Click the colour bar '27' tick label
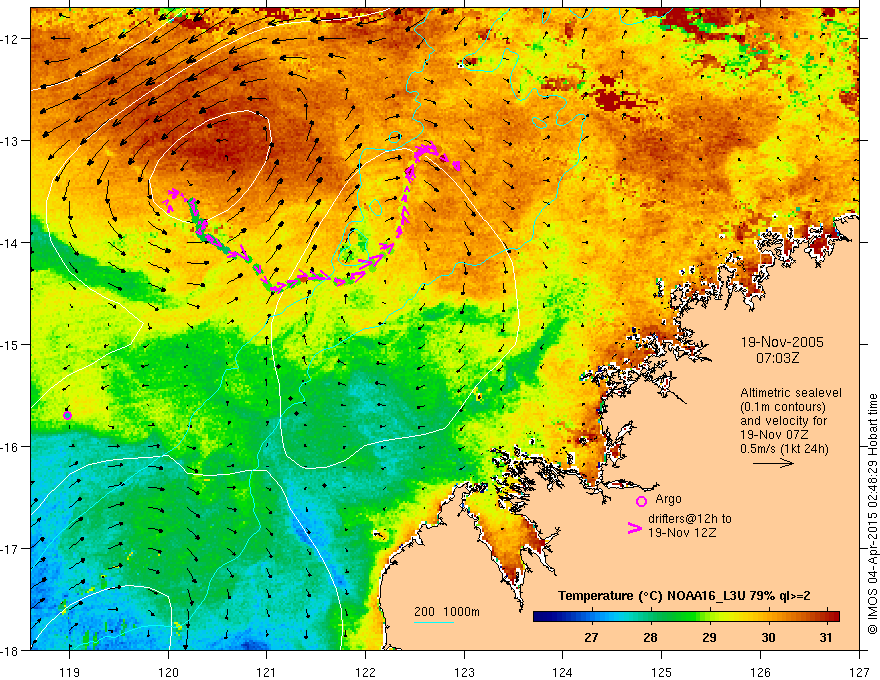 tap(591, 637)
